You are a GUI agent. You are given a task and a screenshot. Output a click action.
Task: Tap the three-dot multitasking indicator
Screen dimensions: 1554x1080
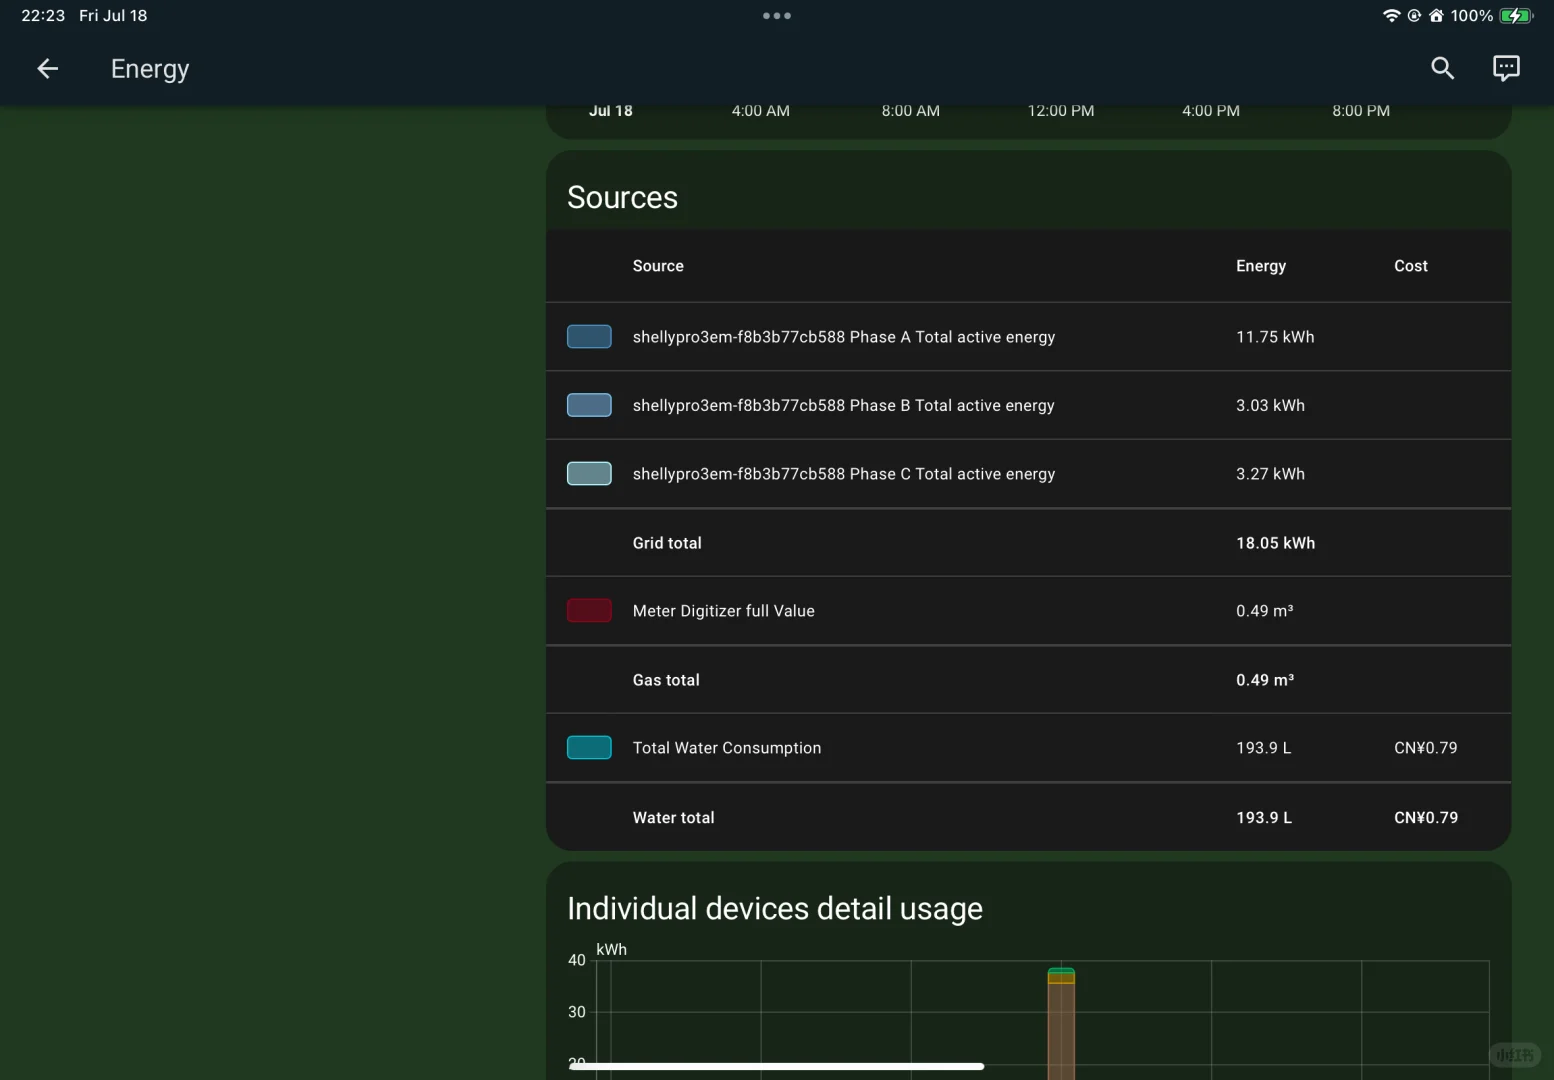[x=777, y=16]
